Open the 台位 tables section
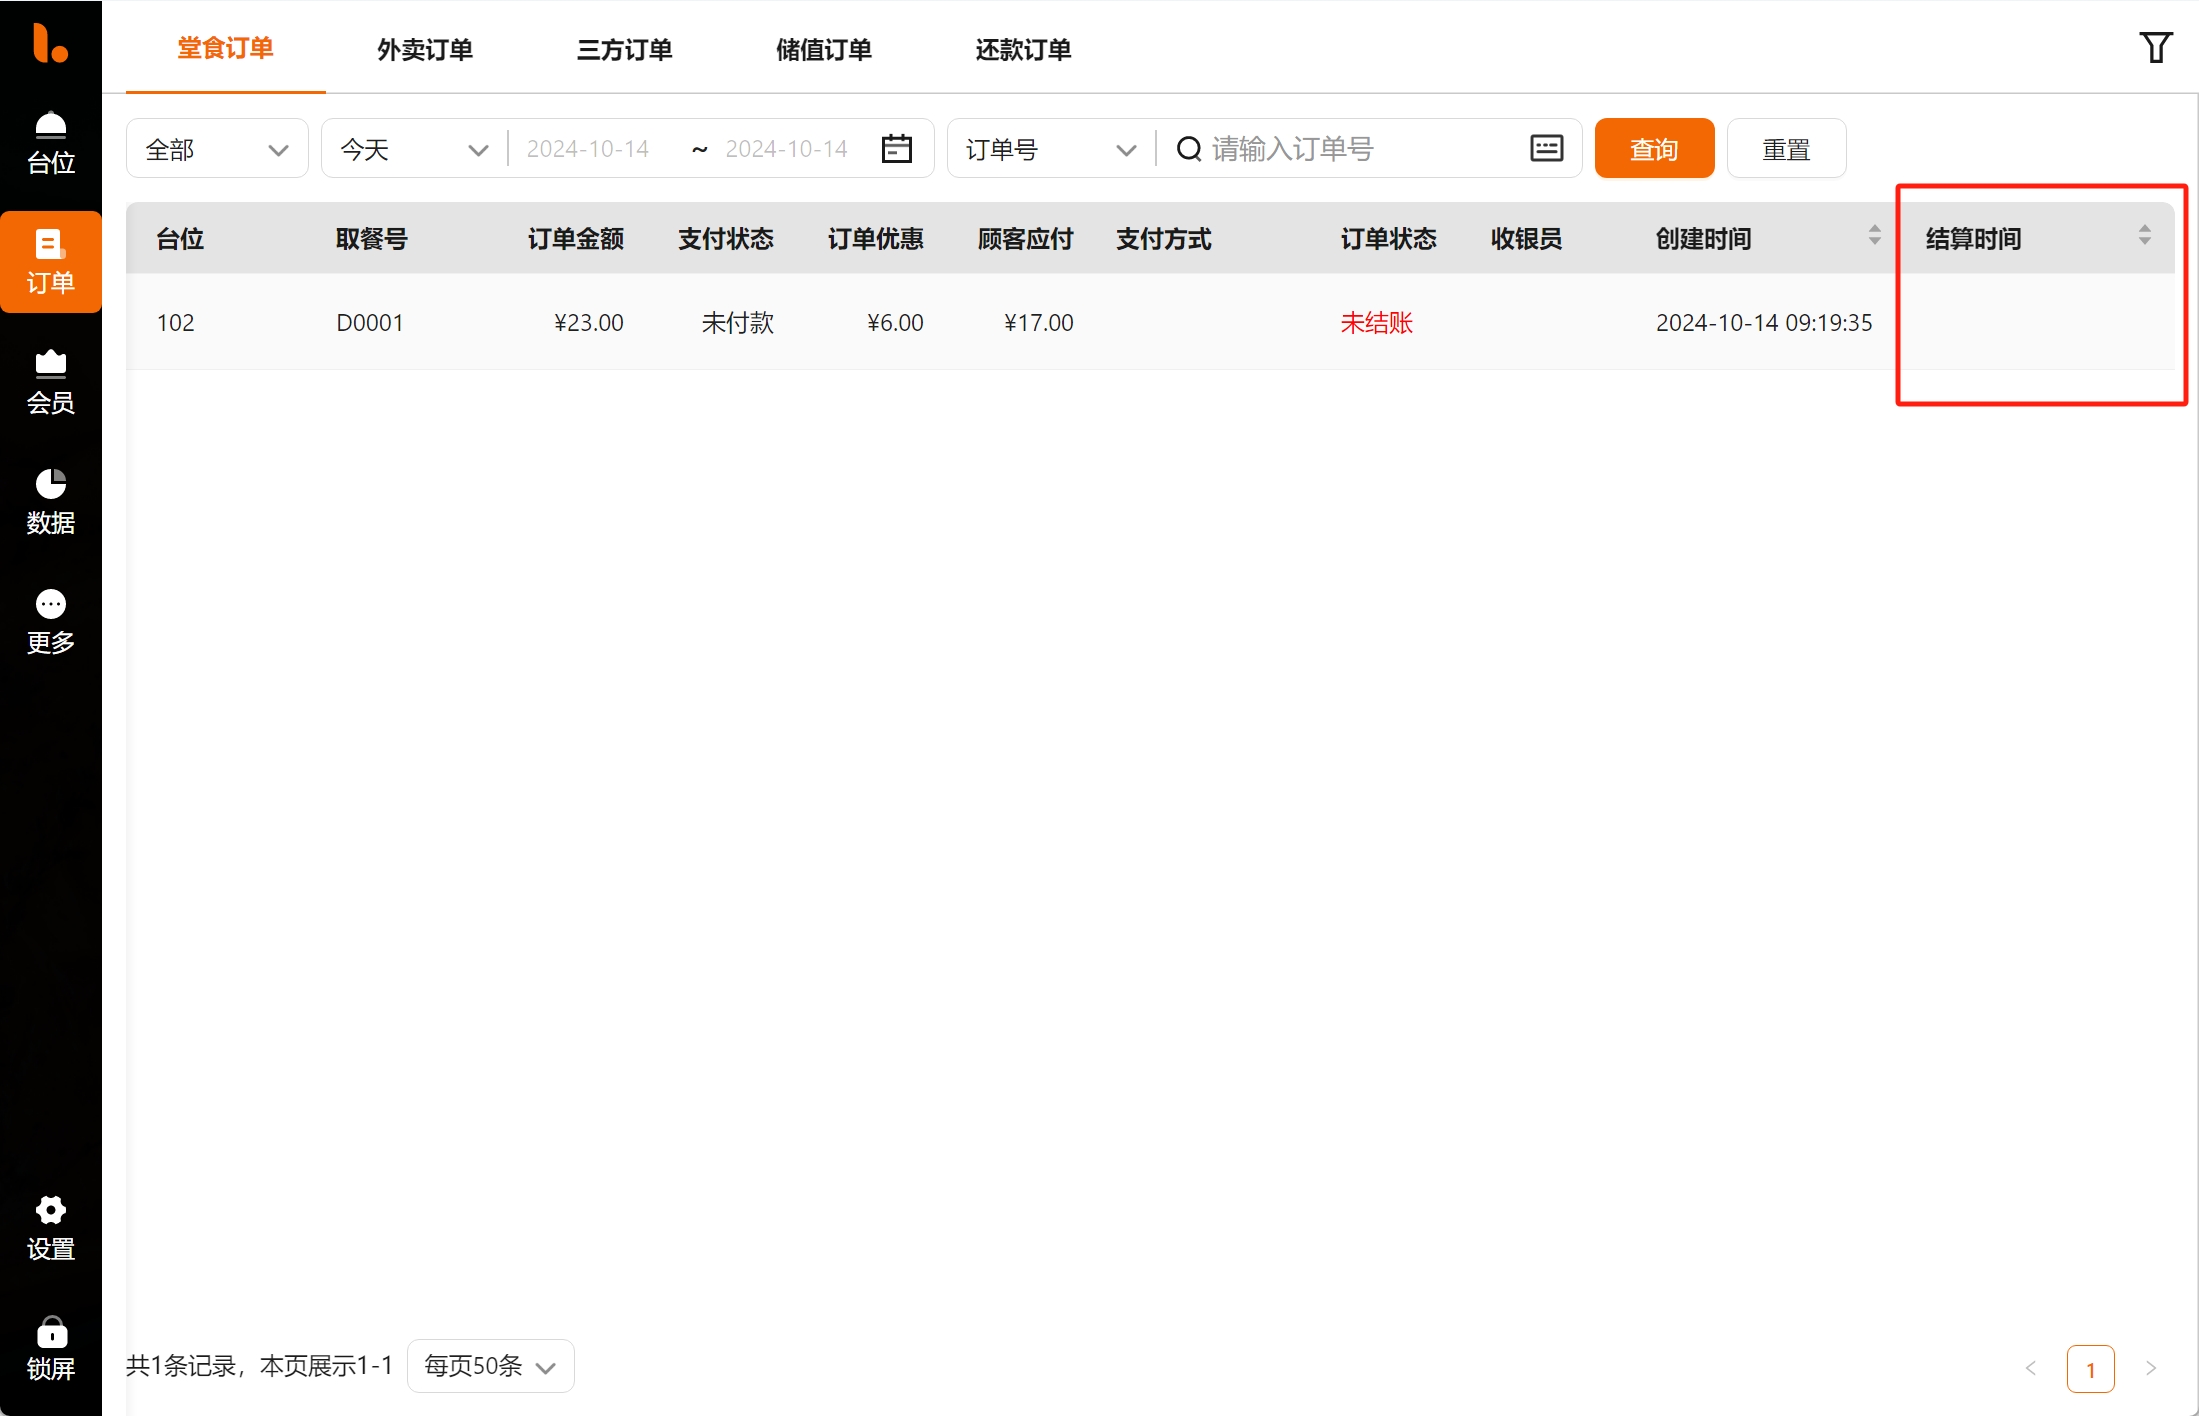The height and width of the screenshot is (1416, 2199). pyautogui.click(x=50, y=143)
